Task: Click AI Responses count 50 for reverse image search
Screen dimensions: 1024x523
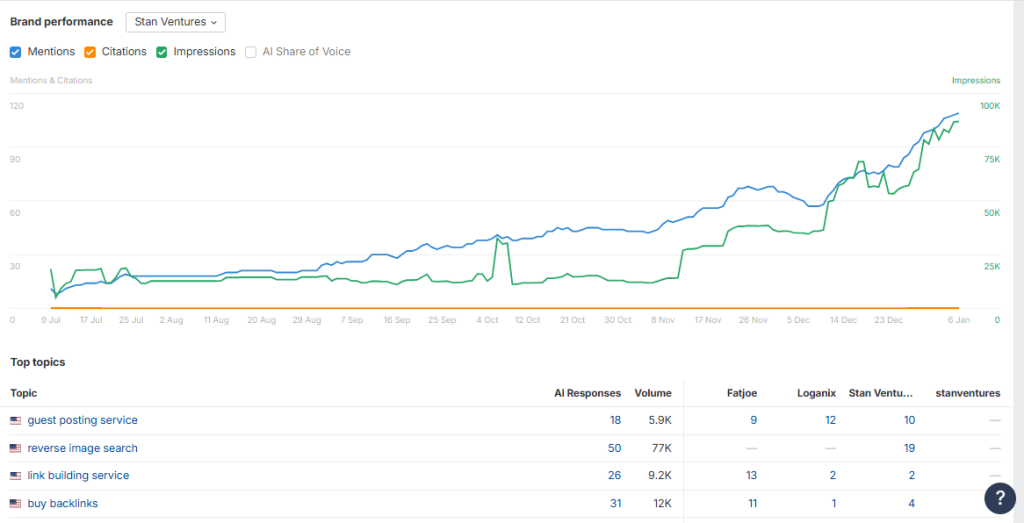Action: click(x=614, y=449)
